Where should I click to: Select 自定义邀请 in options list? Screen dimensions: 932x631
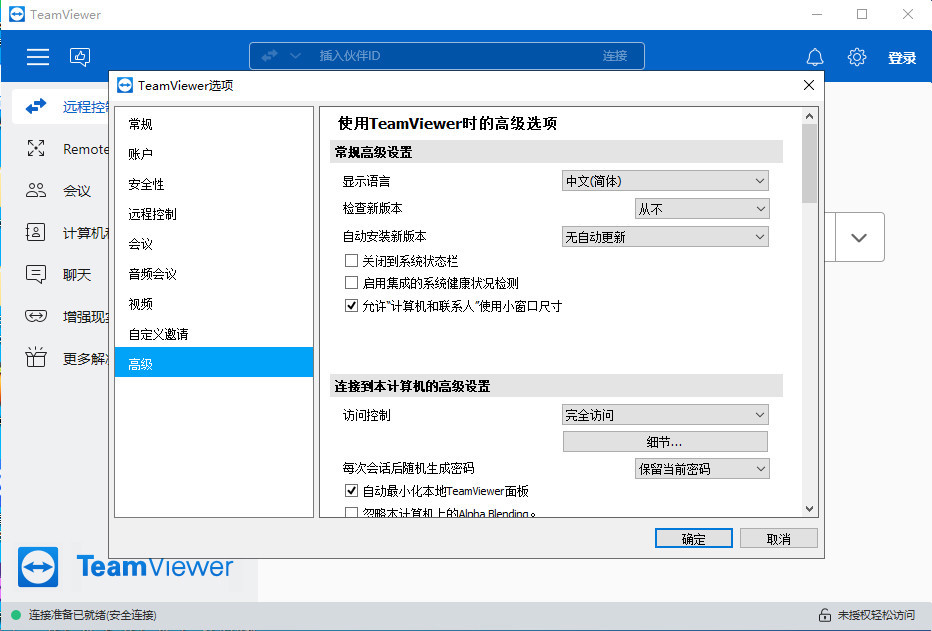tap(214, 334)
